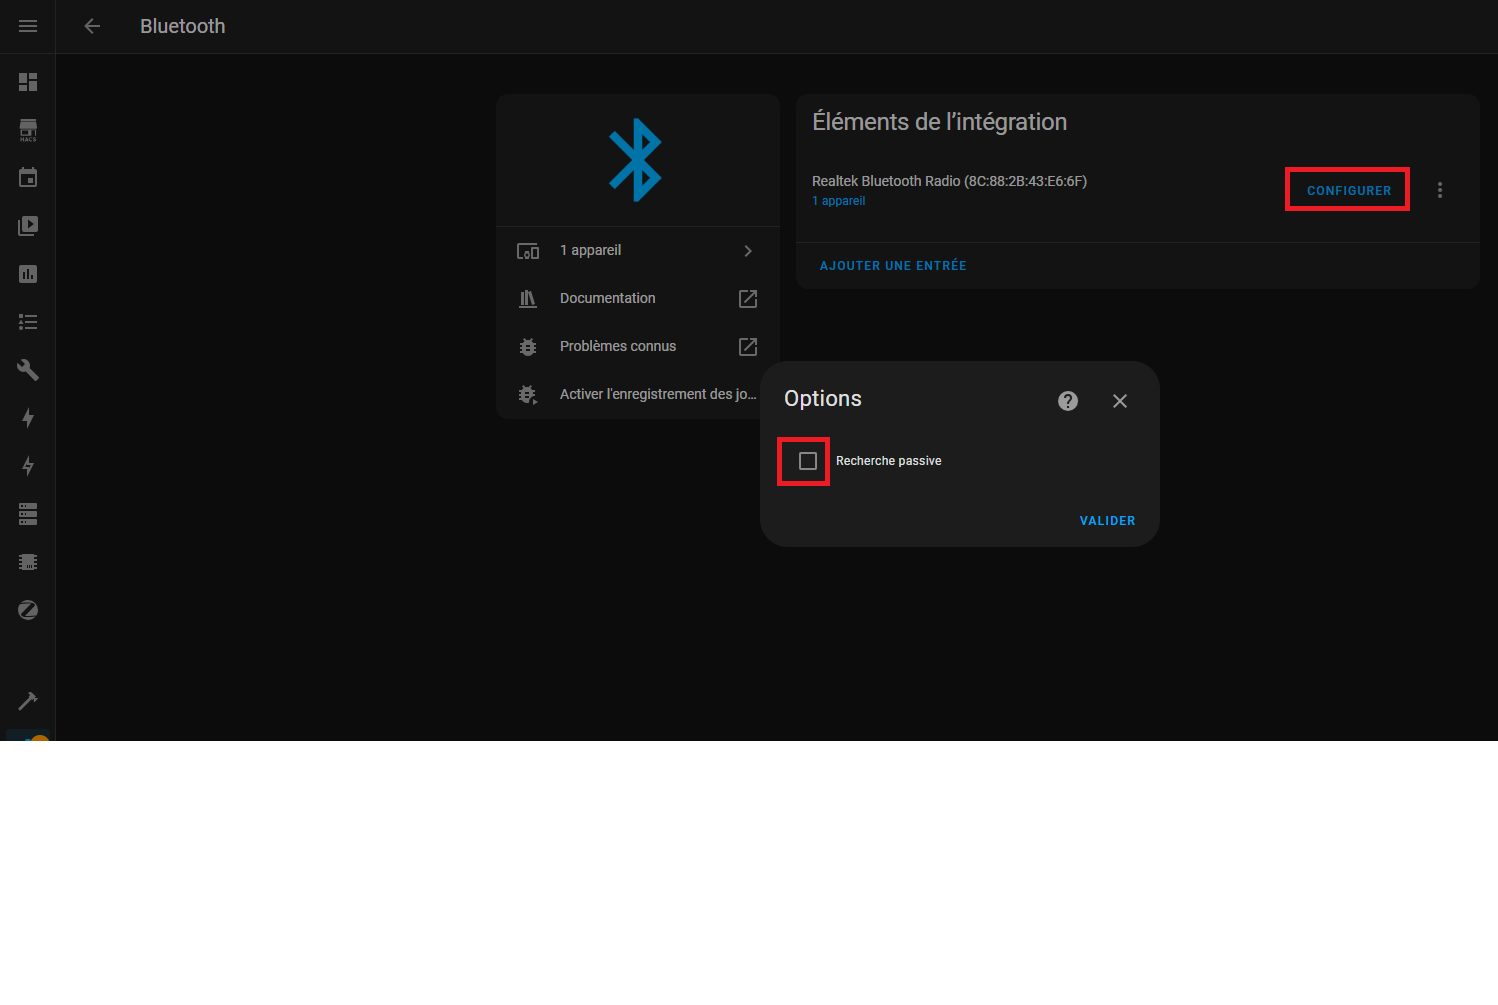Enable the Recherche passive checkbox
This screenshot has width=1498, height=1005.
click(x=808, y=461)
